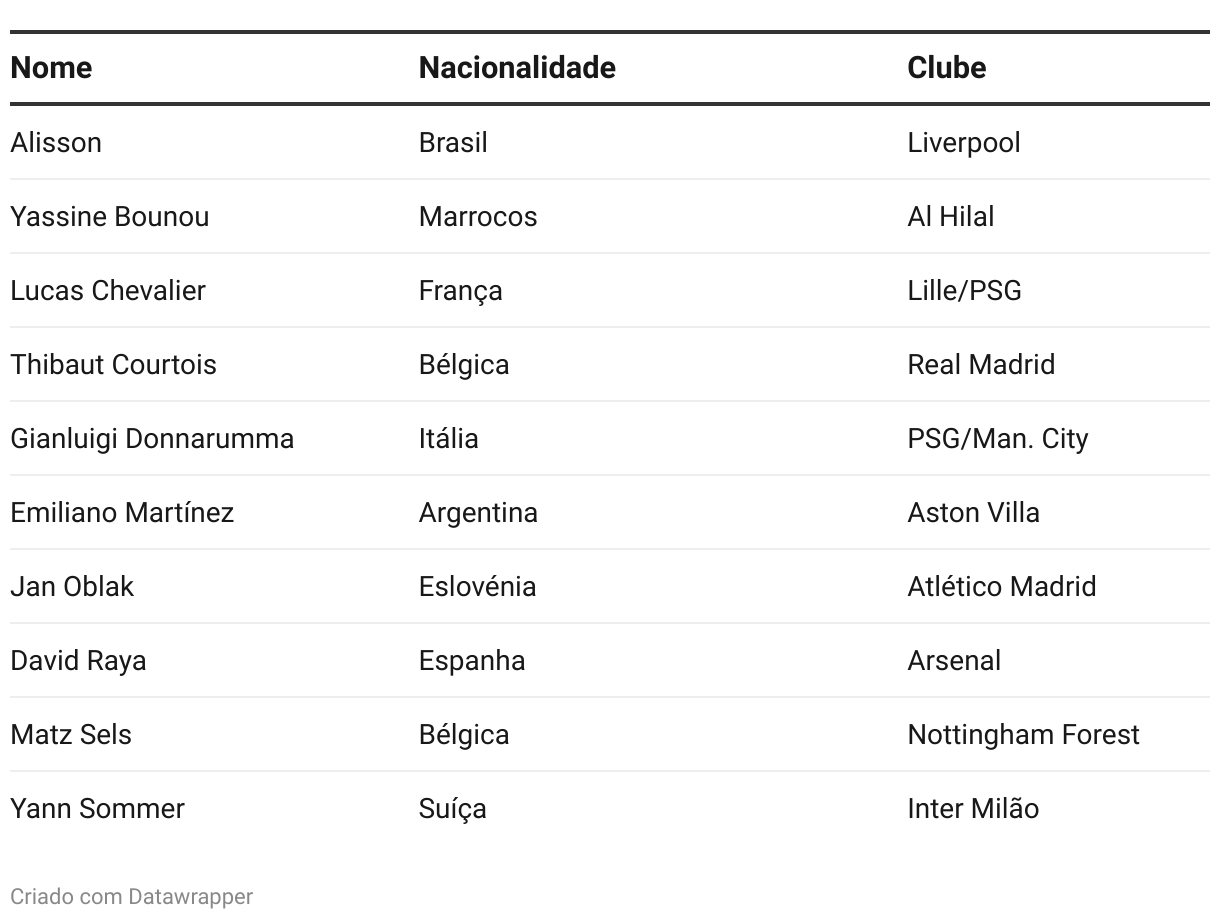
Task: Select the Marrocos nationality cell
Action: 478,216
